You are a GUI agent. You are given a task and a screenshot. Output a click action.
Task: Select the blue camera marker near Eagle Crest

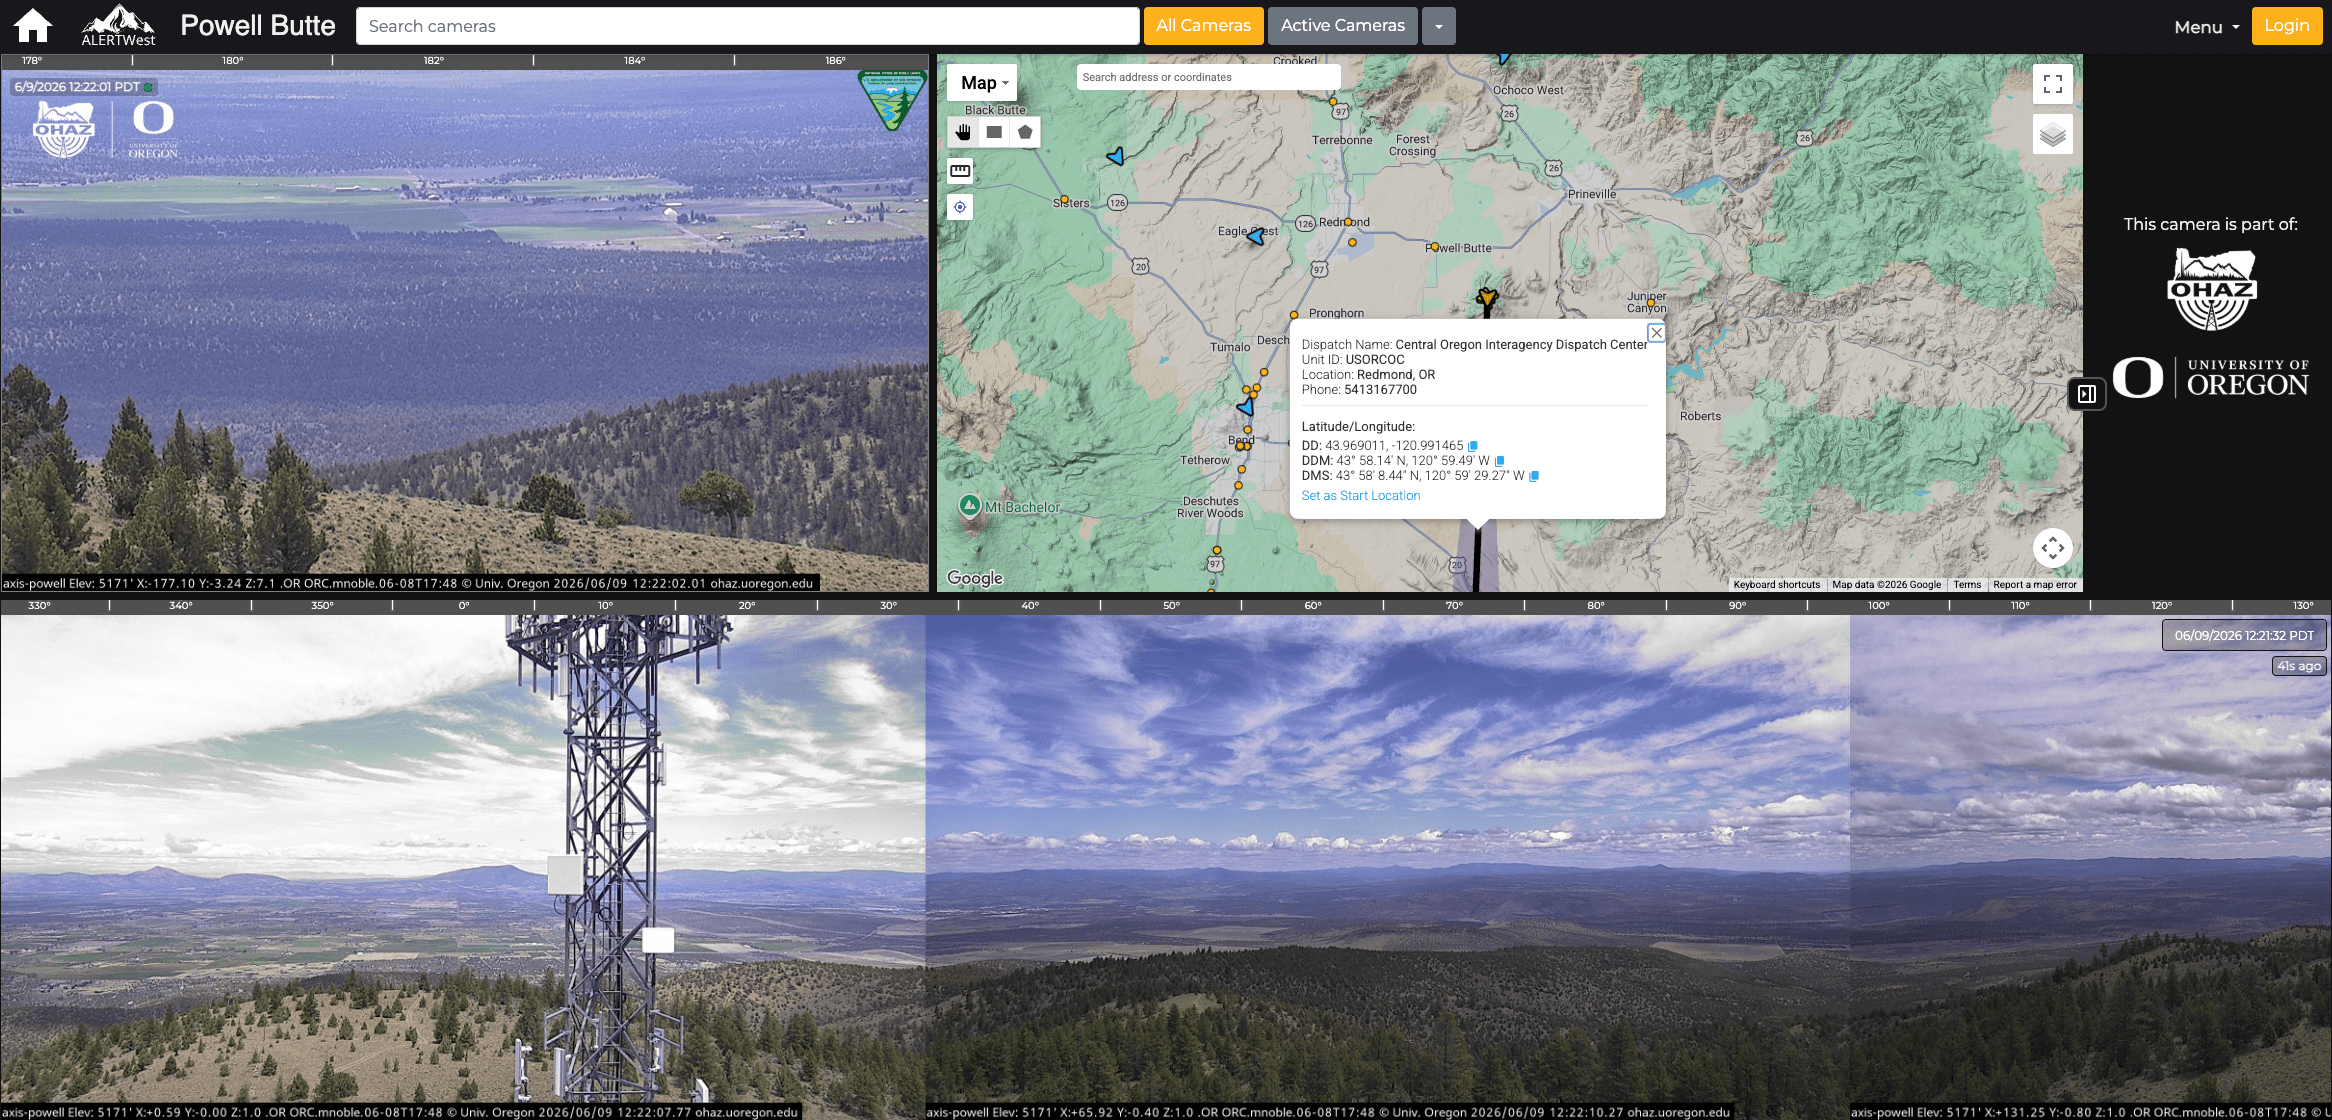tap(1255, 237)
